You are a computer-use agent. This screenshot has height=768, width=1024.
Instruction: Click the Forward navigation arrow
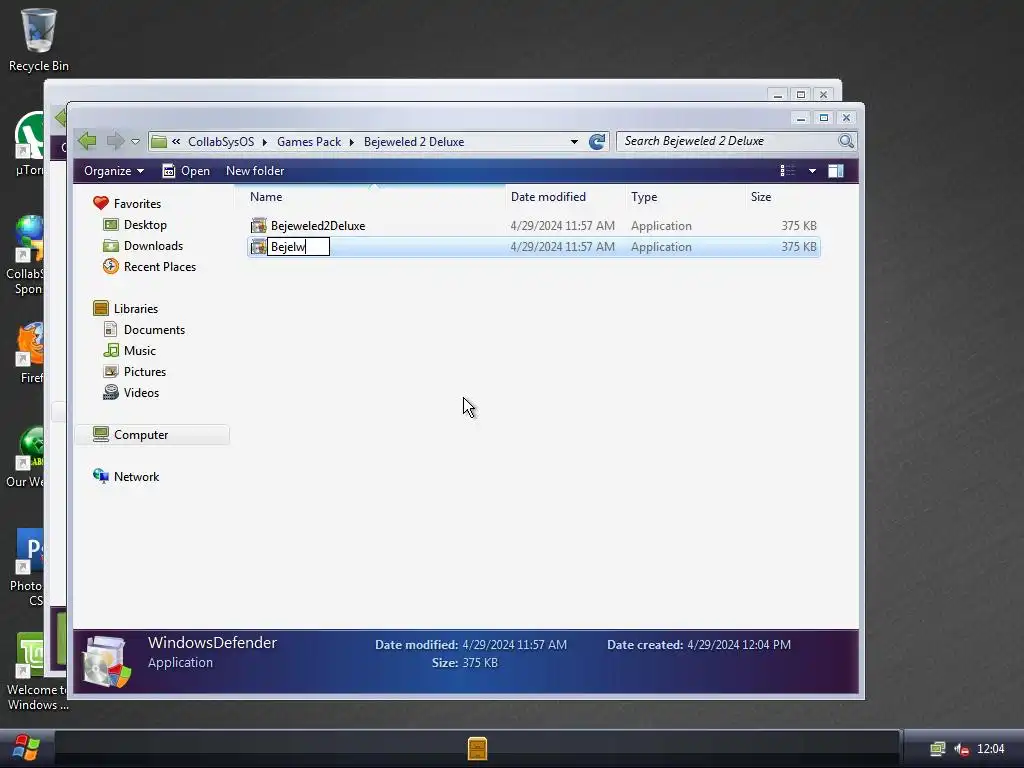pyautogui.click(x=115, y=140)
